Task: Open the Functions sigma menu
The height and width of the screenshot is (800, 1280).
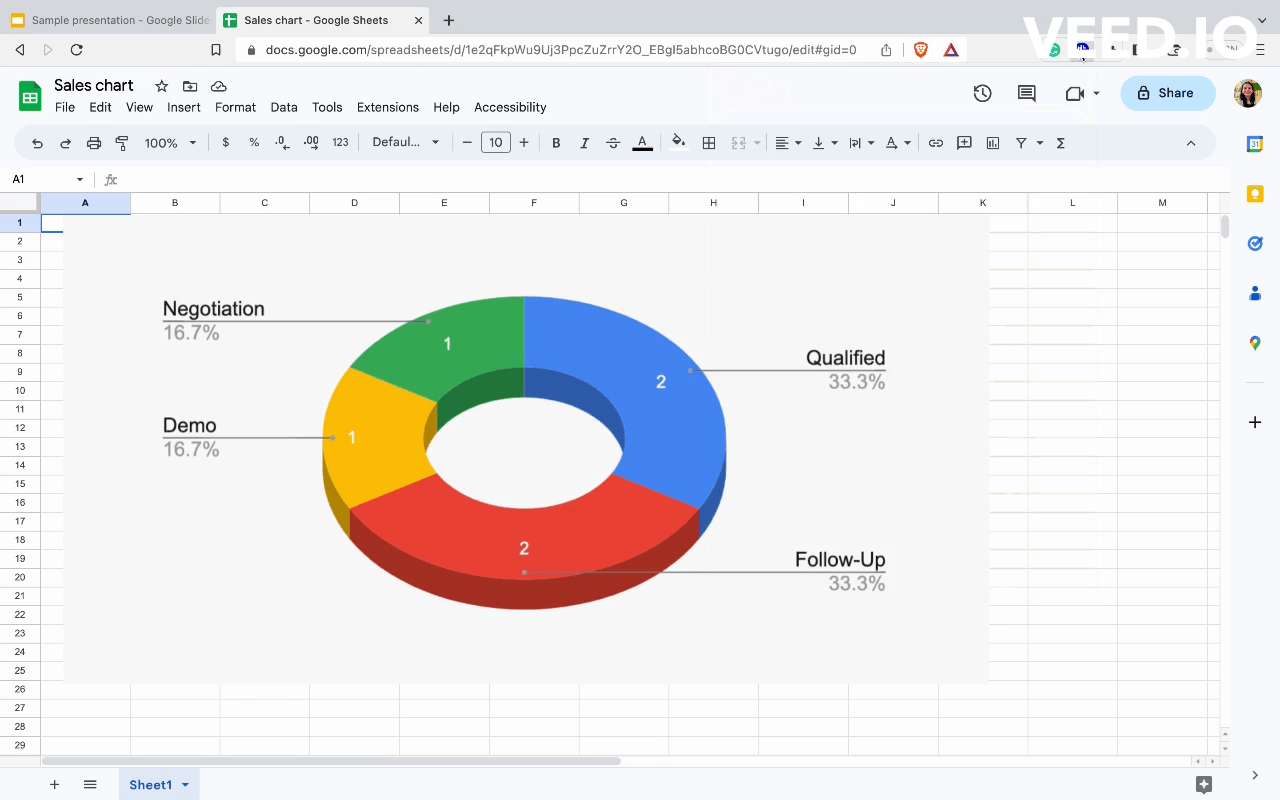Action: click(1061, 143)
